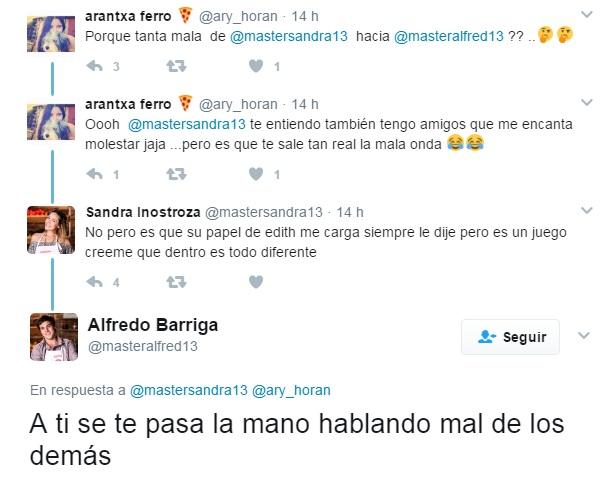The width and height of the screenshot is (616, 479).
Task: Open options chevron on first tweet
Action: 587,15
